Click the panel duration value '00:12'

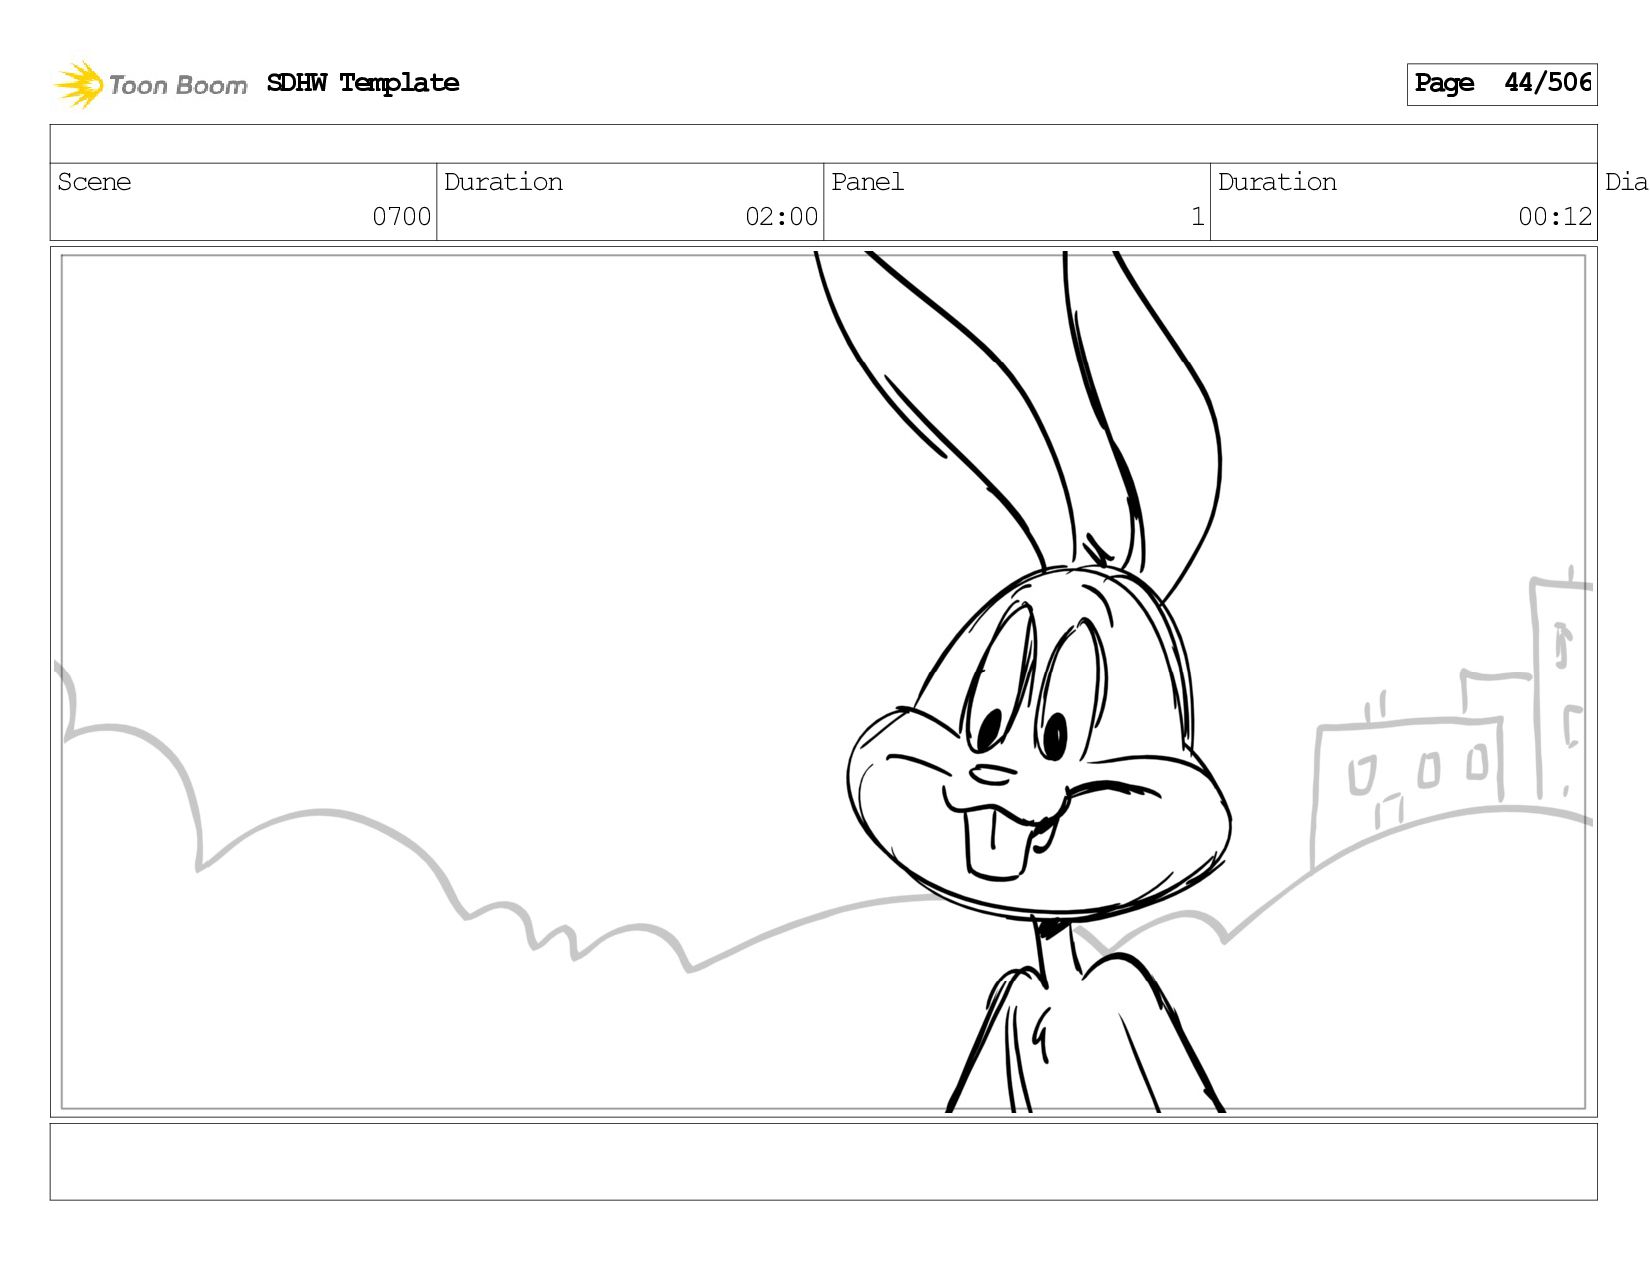[1554, 217]
